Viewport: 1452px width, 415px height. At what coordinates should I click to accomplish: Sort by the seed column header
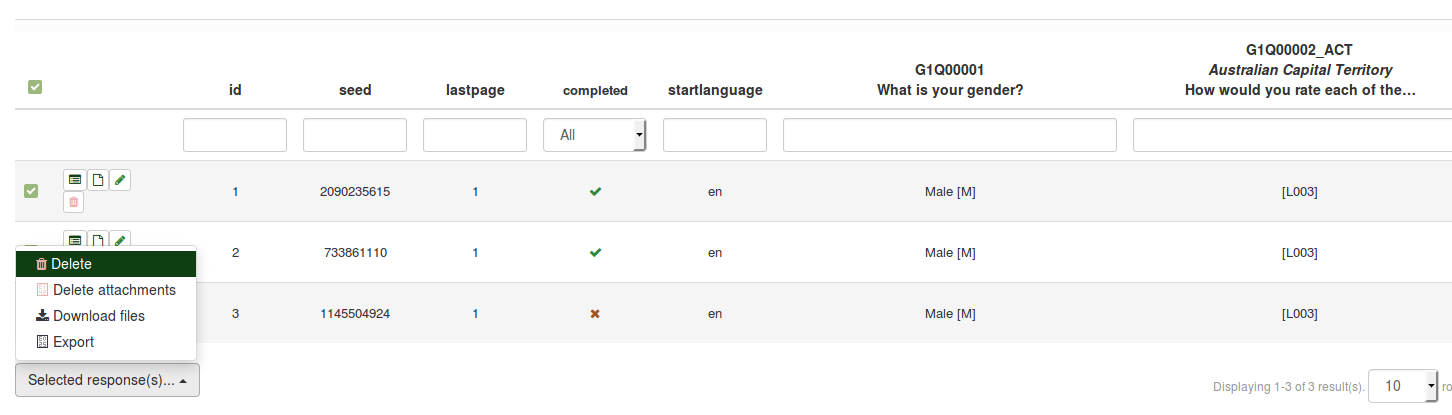(355, 90)
